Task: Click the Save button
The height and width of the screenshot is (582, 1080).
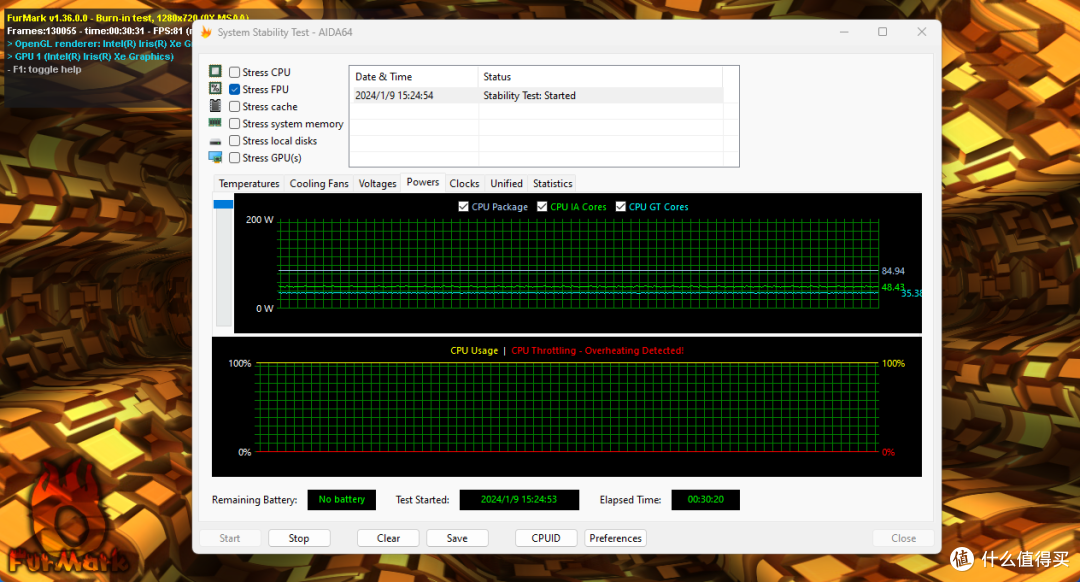Action: click(457, 538)
